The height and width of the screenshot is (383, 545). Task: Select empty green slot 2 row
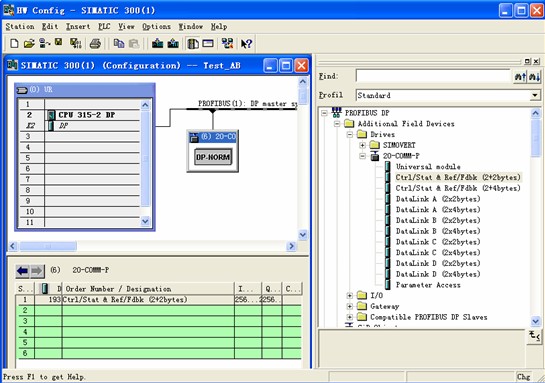tap(158, 310)
